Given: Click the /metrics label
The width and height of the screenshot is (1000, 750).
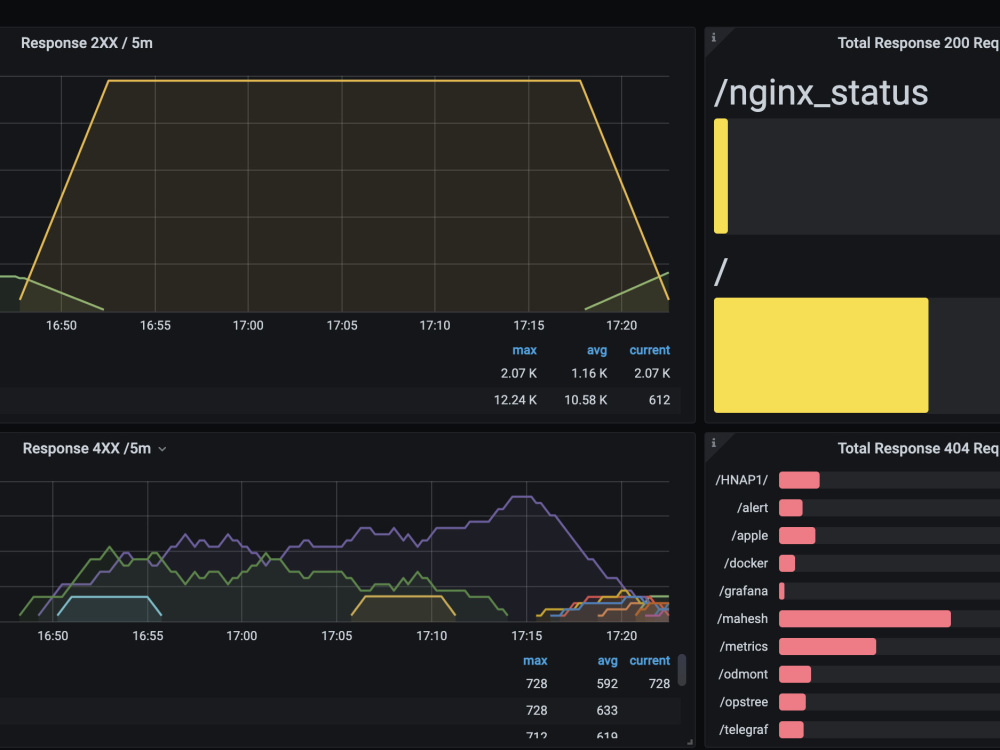Looking at the screenshot, I should pos(744,646).
